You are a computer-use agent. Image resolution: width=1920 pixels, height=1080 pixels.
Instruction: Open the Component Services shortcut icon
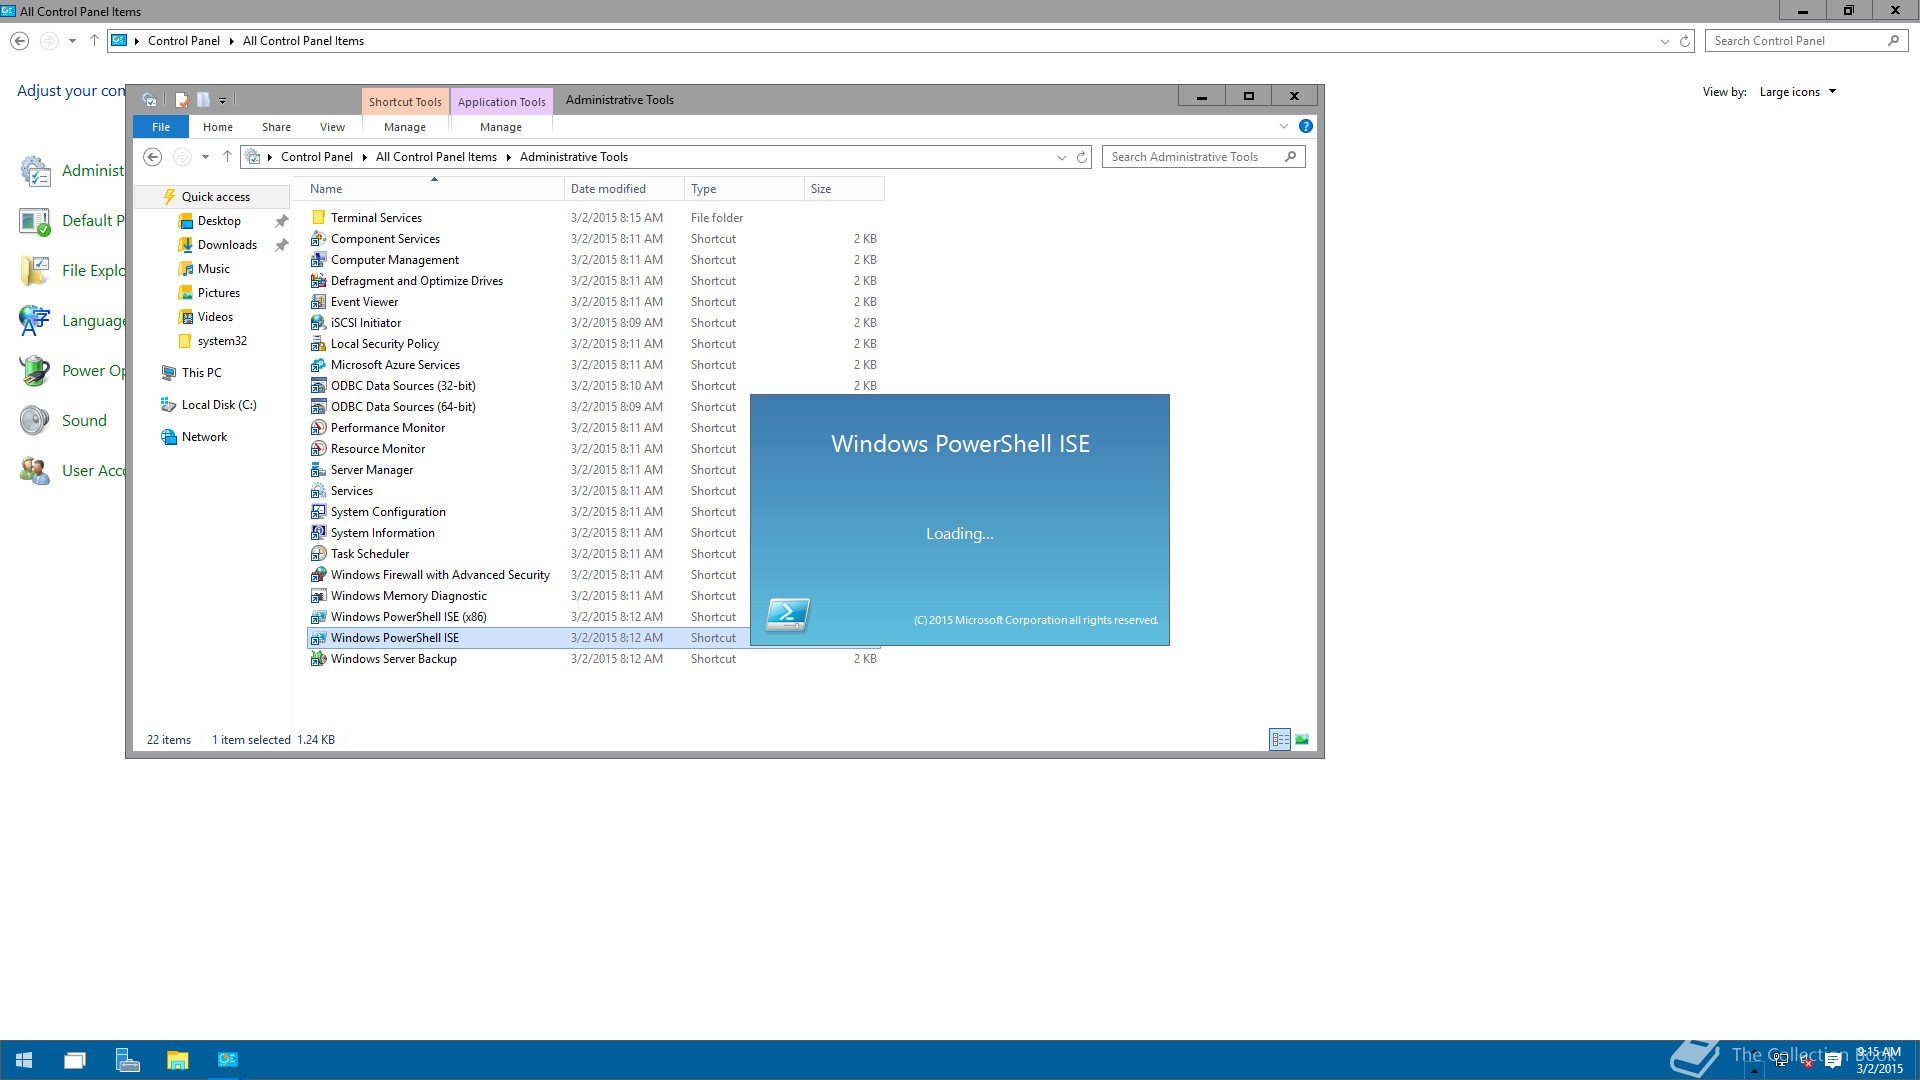pos(318,239)
